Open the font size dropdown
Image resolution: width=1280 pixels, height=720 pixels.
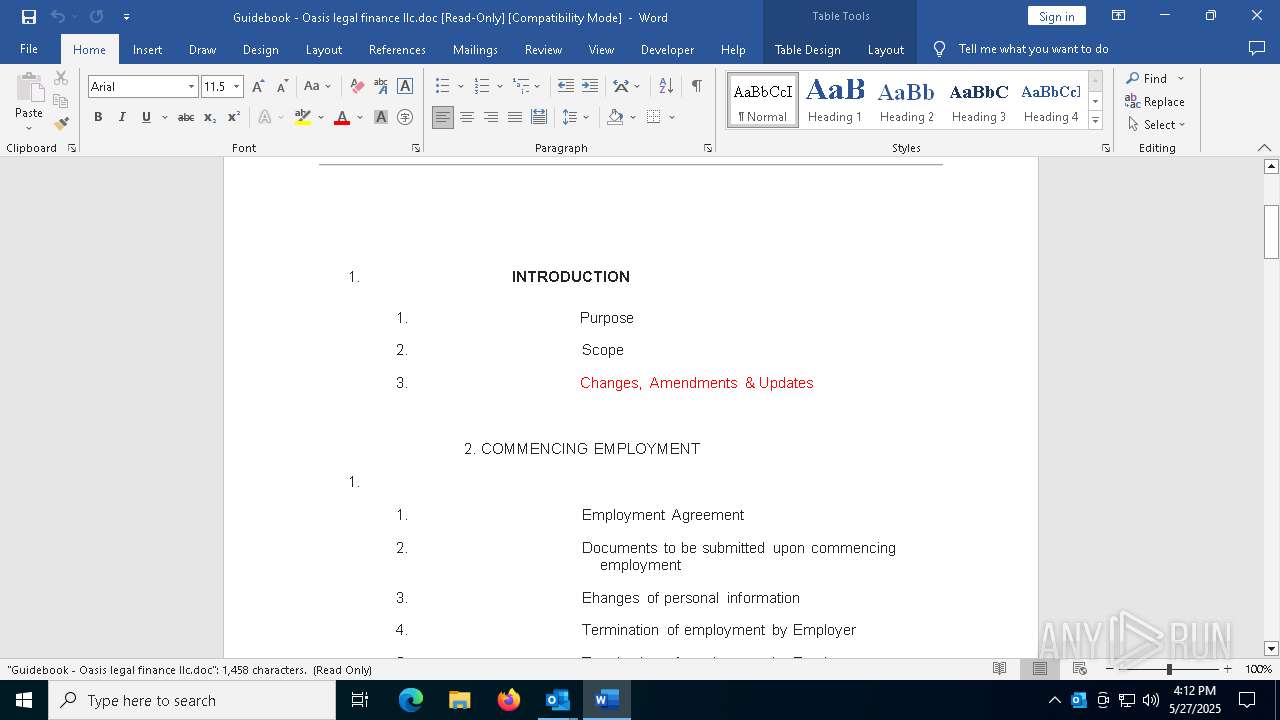pyautogui.click(x=237, y=87)
